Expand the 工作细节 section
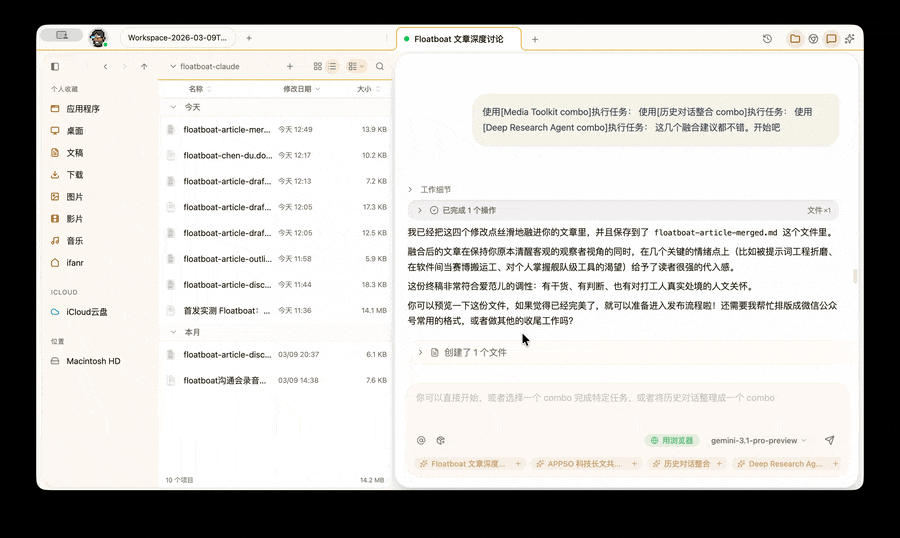 430,189
